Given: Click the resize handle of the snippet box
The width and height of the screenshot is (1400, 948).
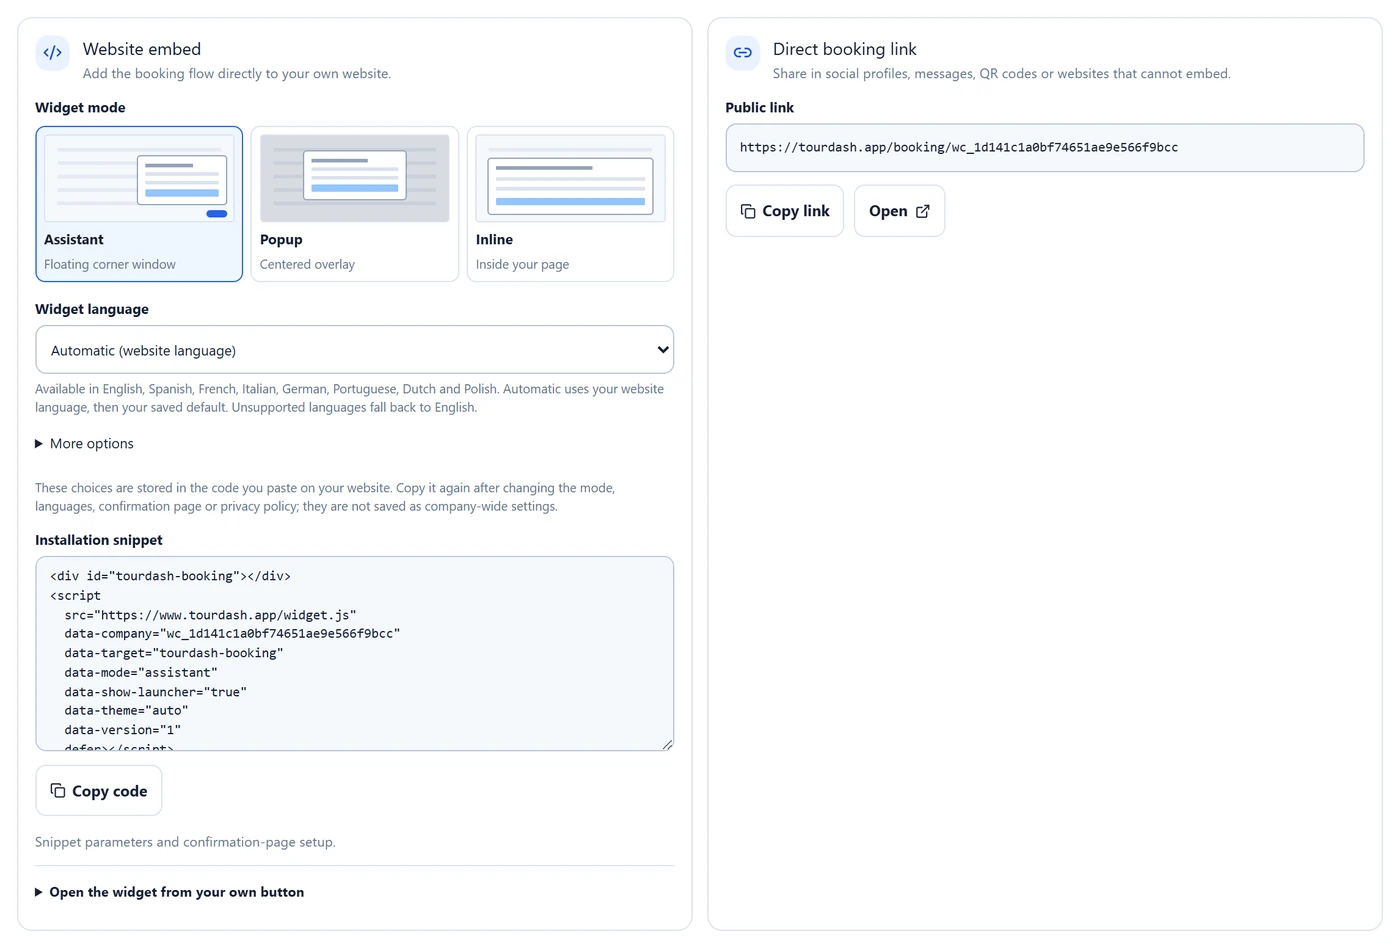Looking at the screenshot, I should (x=667, y=744).
